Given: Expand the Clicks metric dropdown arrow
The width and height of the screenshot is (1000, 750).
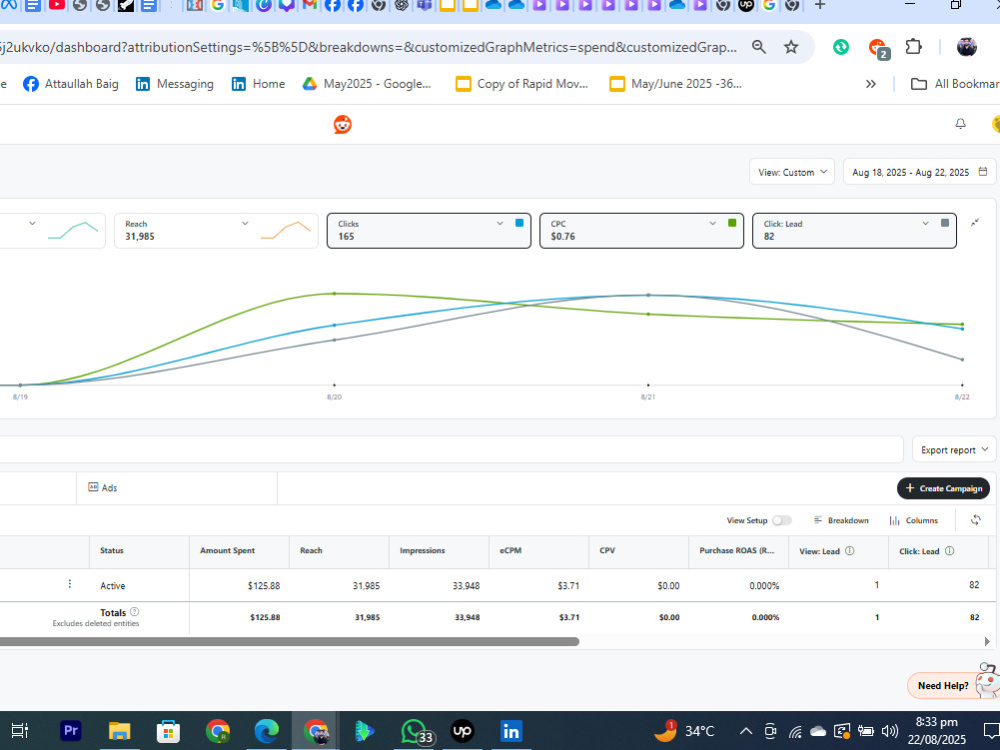Looking at the screenshot, I should (500, 223).
